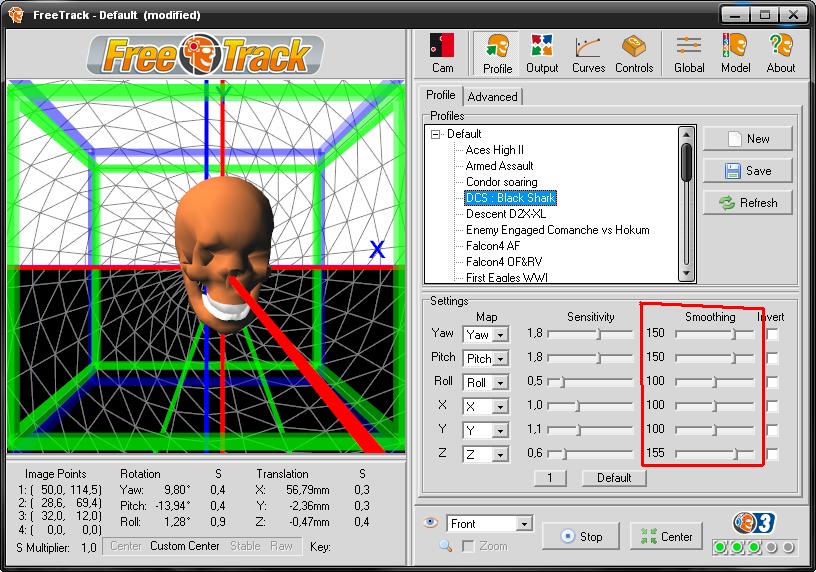Click the FreeTrack 3 points logo
Viewport: 816px width, 572px height.
754,523
